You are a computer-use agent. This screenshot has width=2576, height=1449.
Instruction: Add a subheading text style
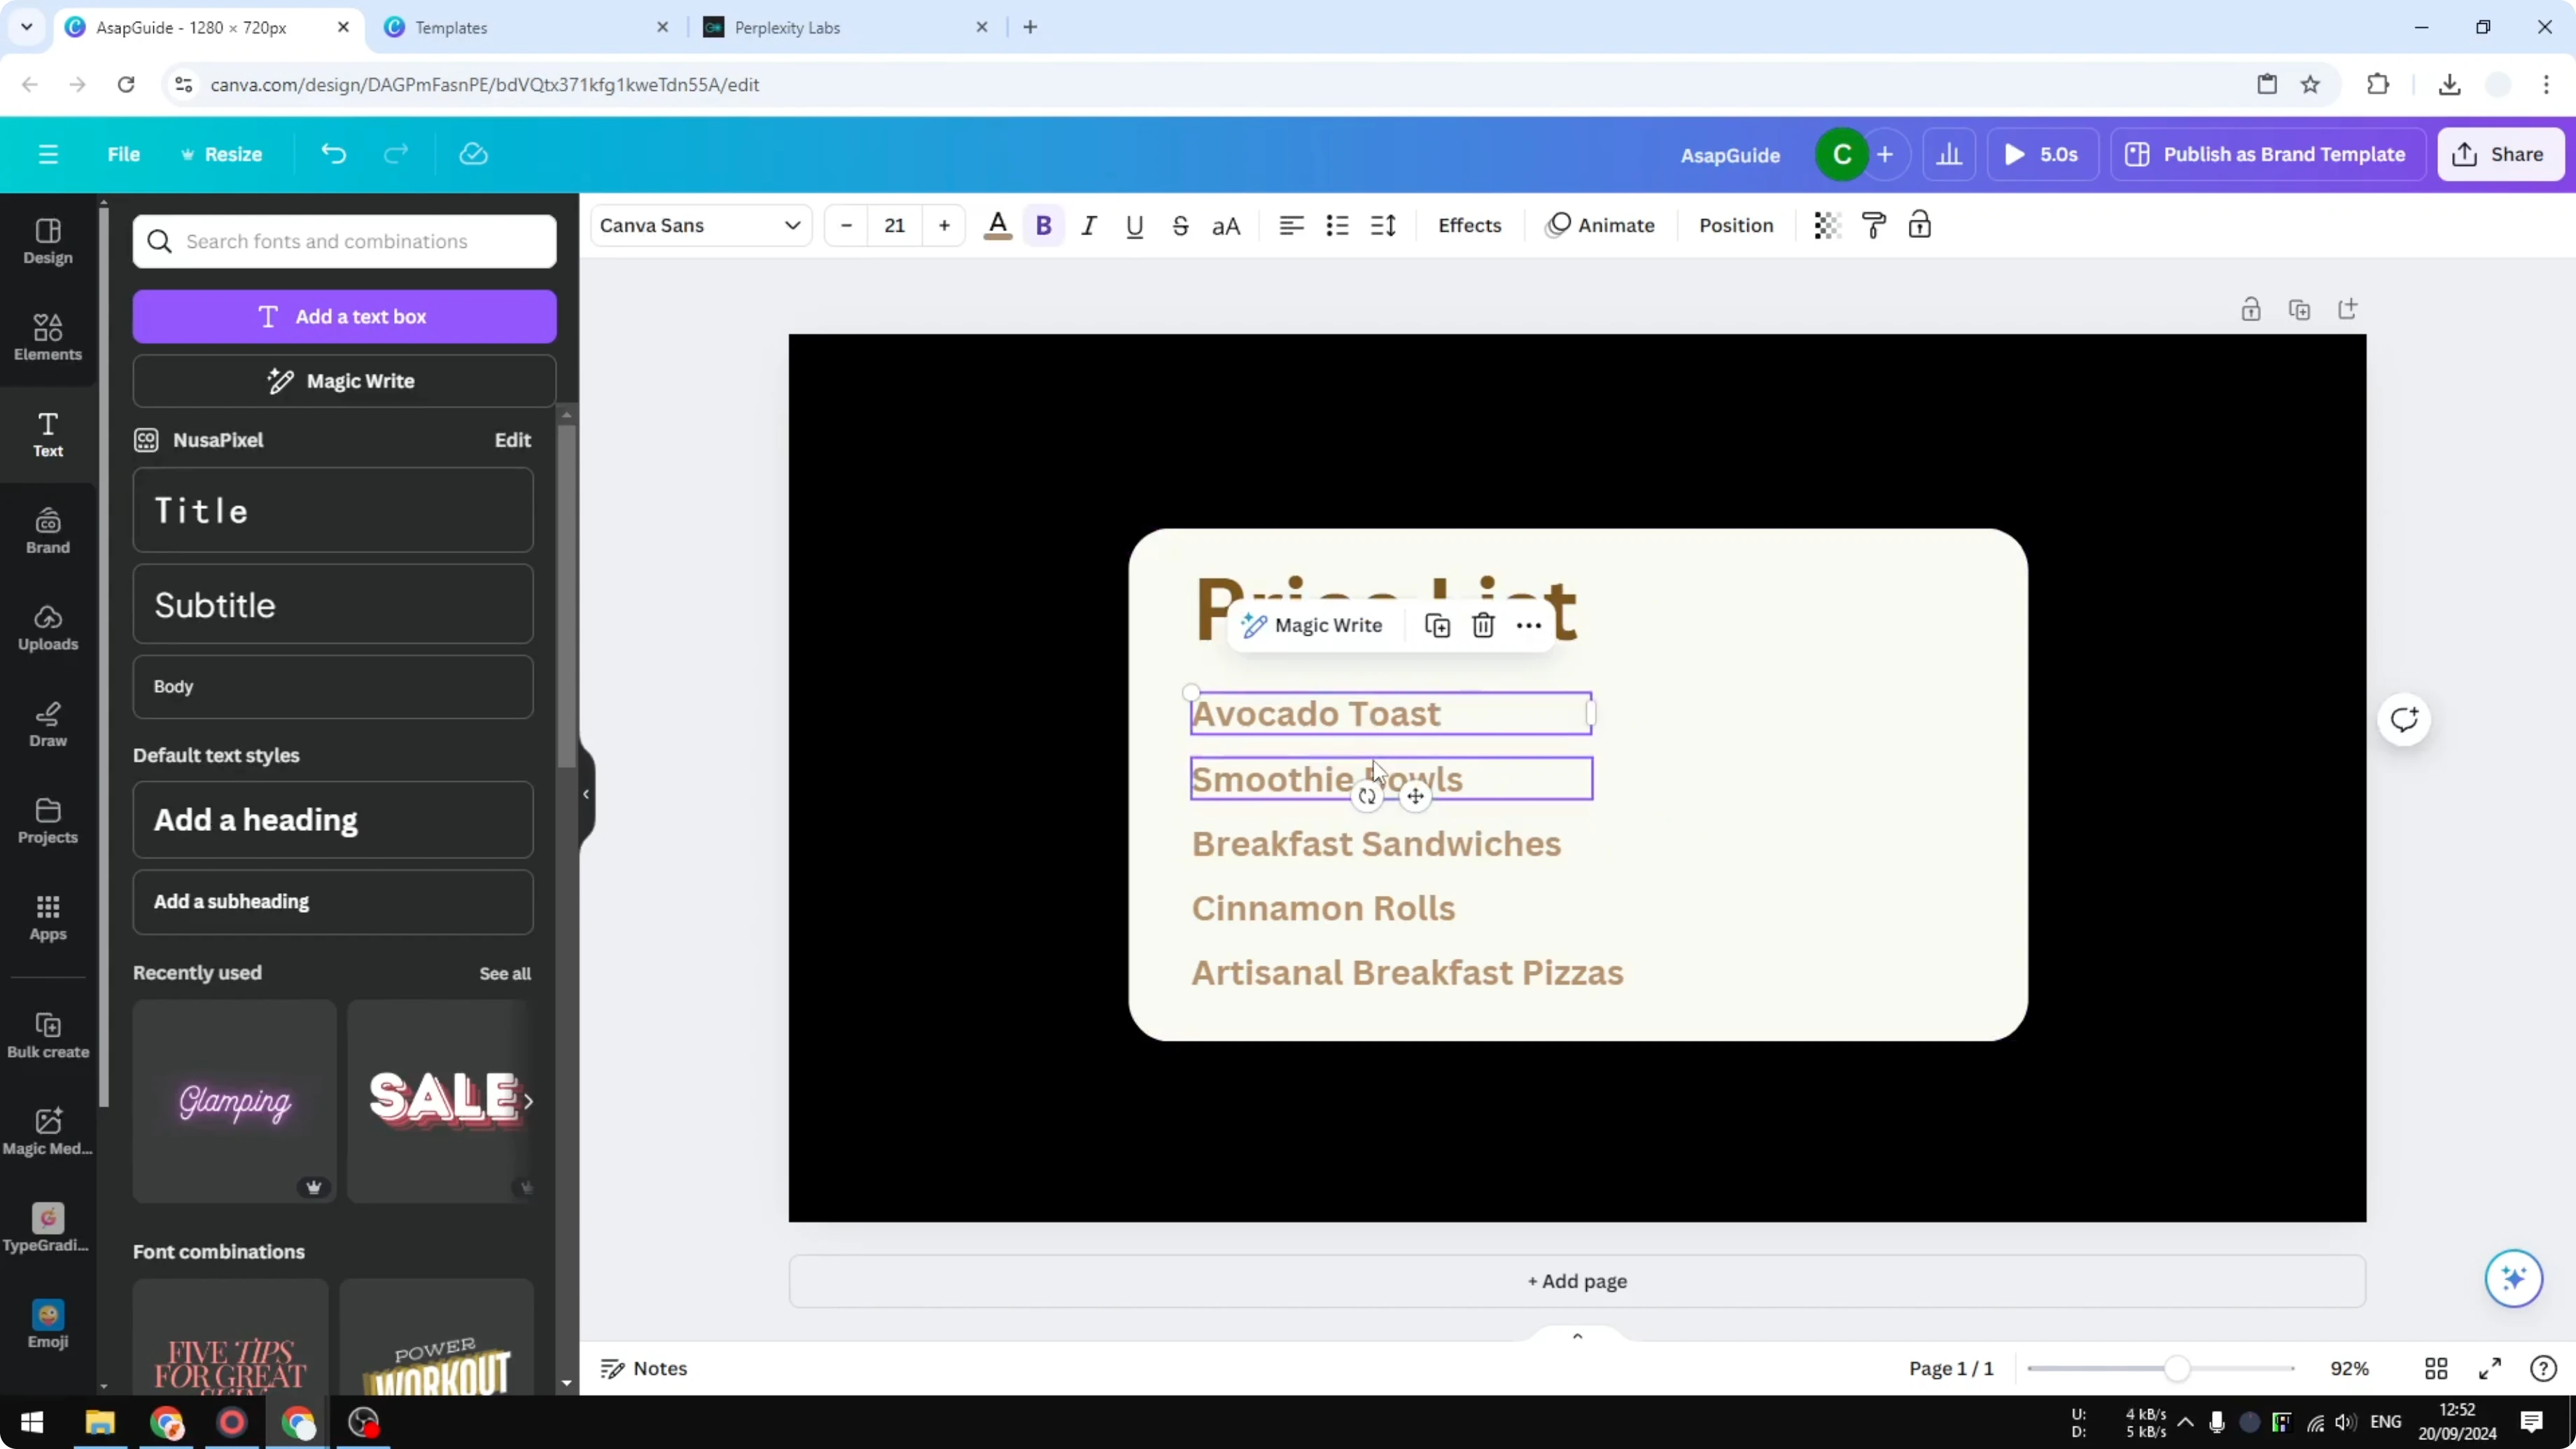point(333,902)
